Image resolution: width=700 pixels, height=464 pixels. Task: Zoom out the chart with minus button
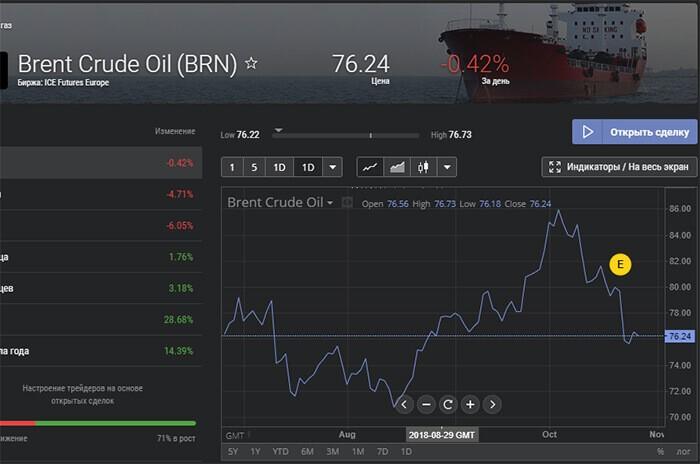pyautogui.click(x=426, y=404)
